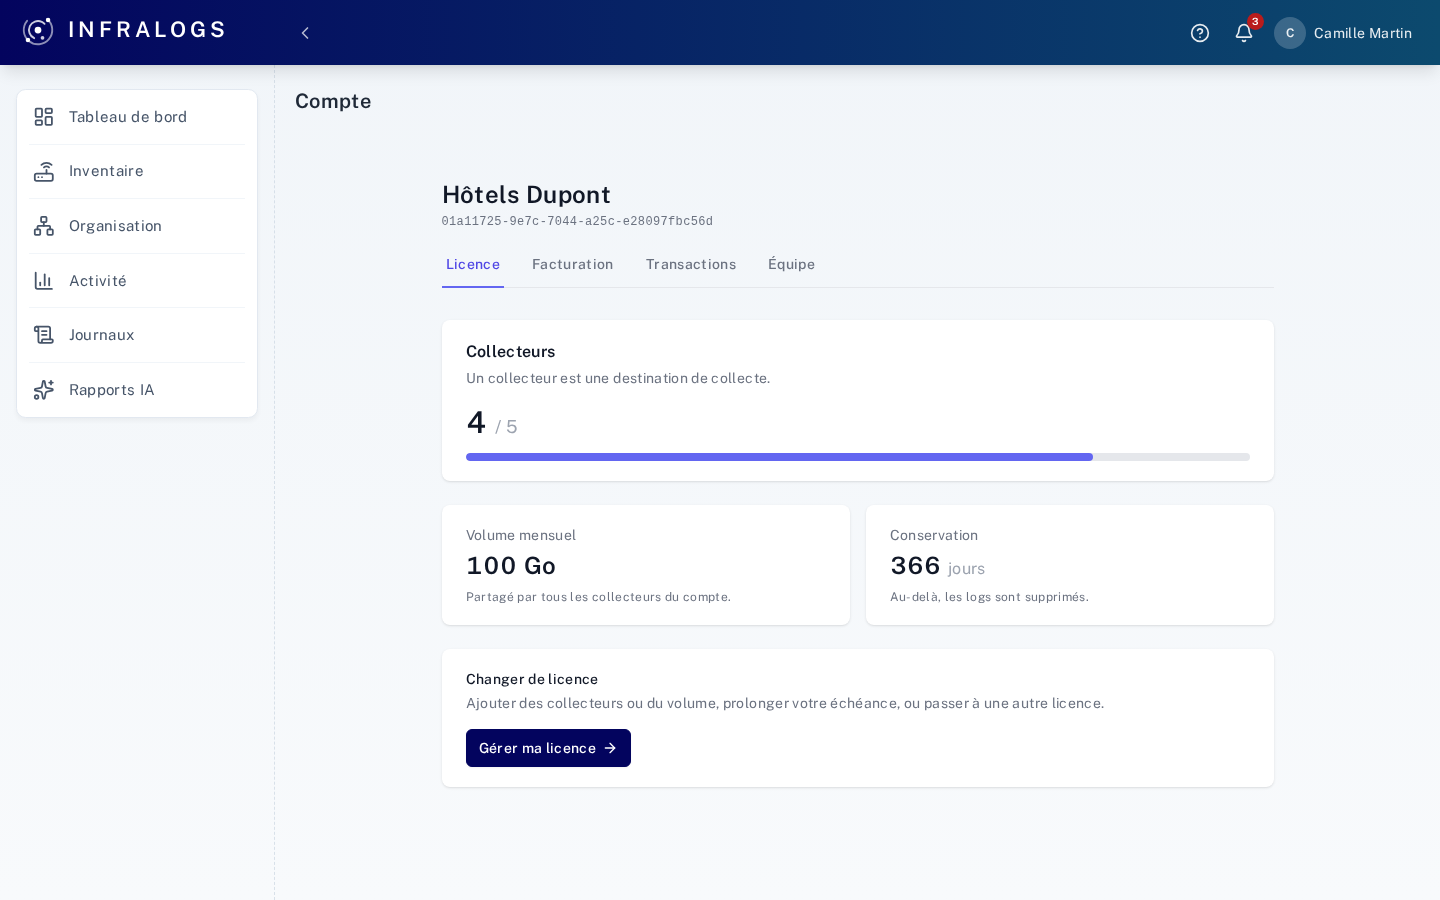Open the Inventaire section
This screenshot has width=1440, height=900.
[x=137, y=172]
